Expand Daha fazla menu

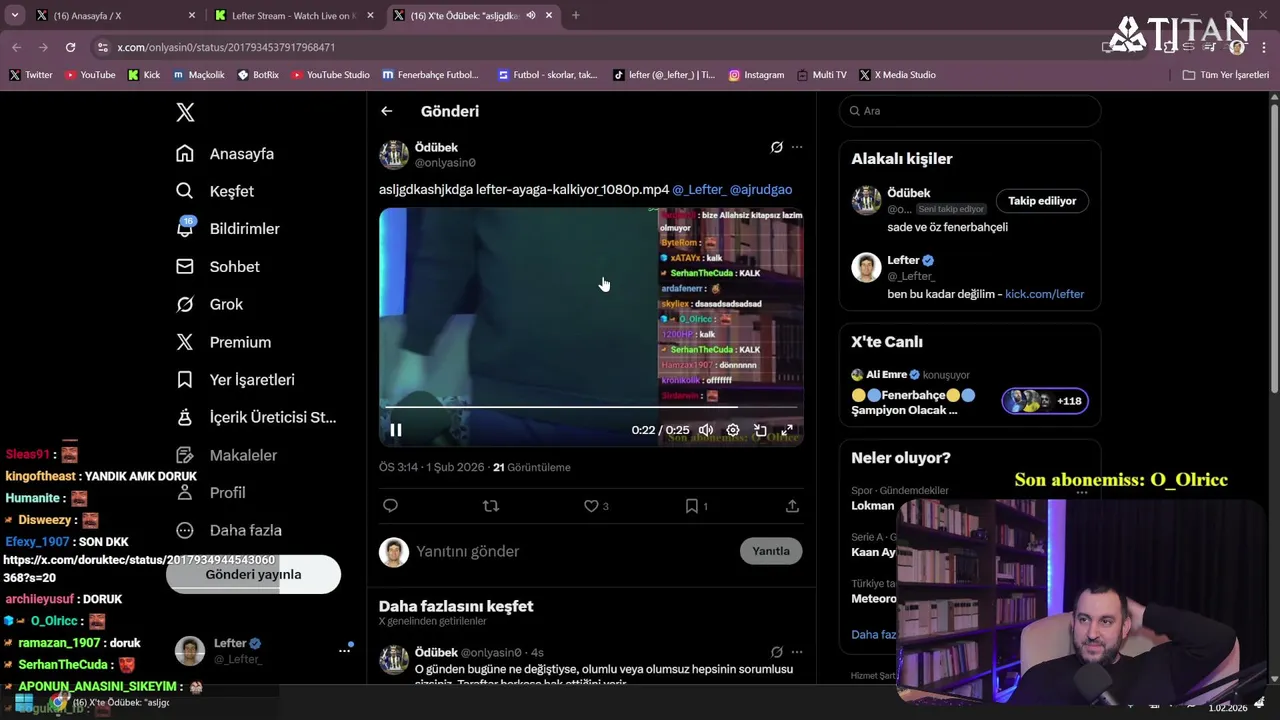click(229, 530)
